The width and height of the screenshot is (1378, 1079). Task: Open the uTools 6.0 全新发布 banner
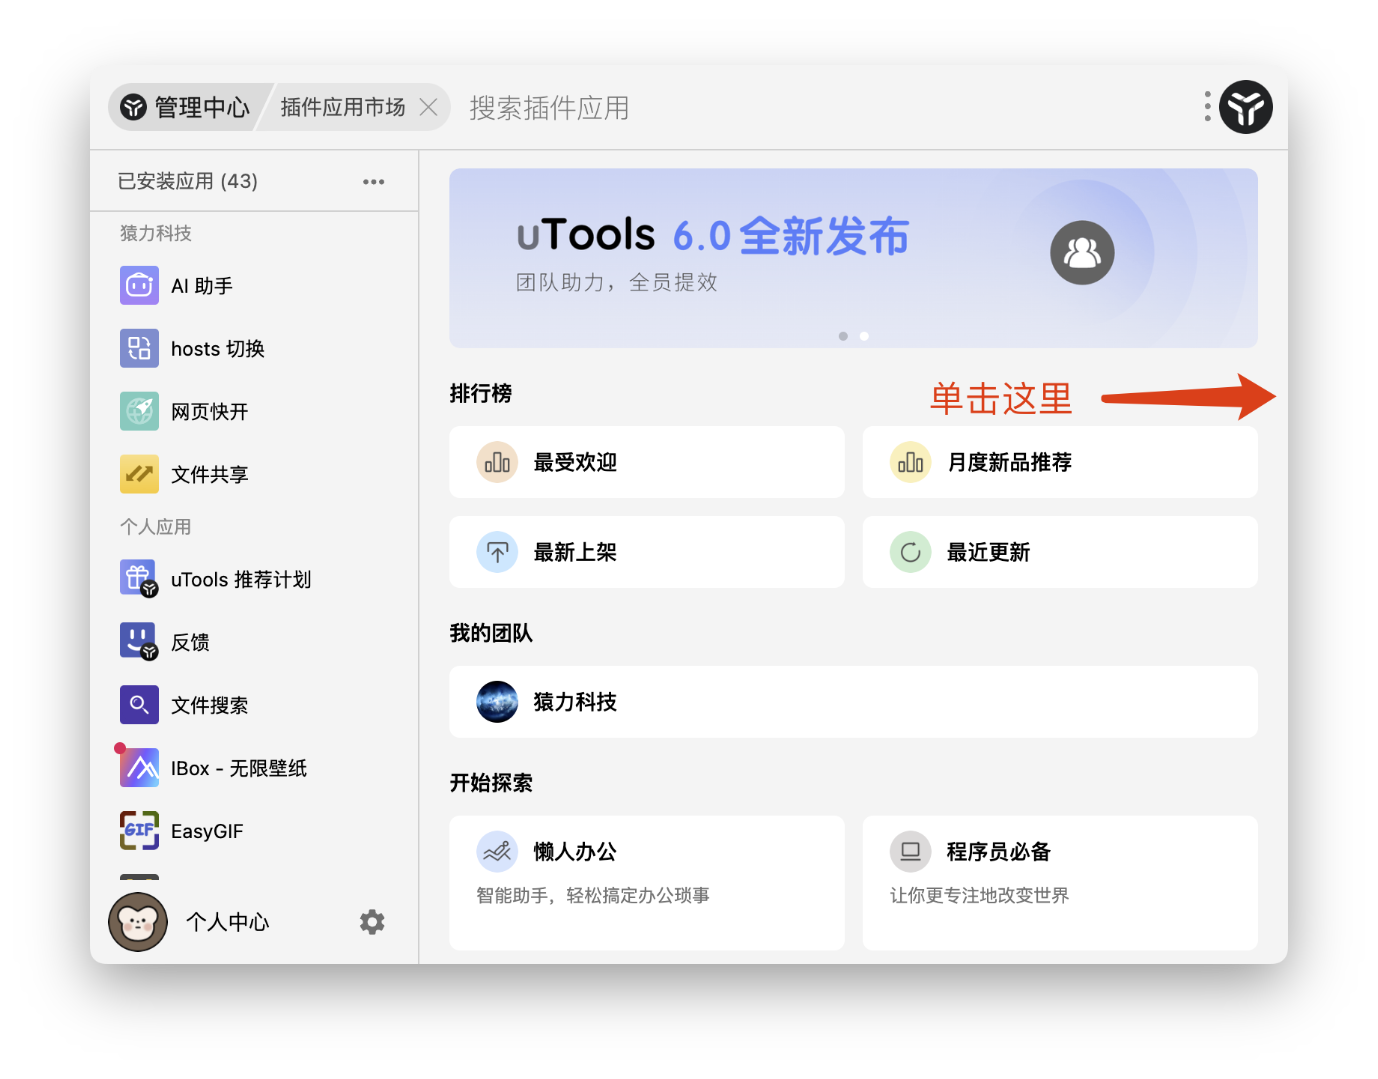853,258
